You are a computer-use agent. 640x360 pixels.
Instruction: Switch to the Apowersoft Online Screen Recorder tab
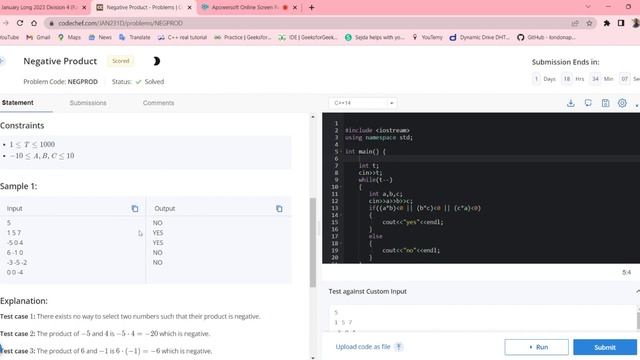[245, 7]
